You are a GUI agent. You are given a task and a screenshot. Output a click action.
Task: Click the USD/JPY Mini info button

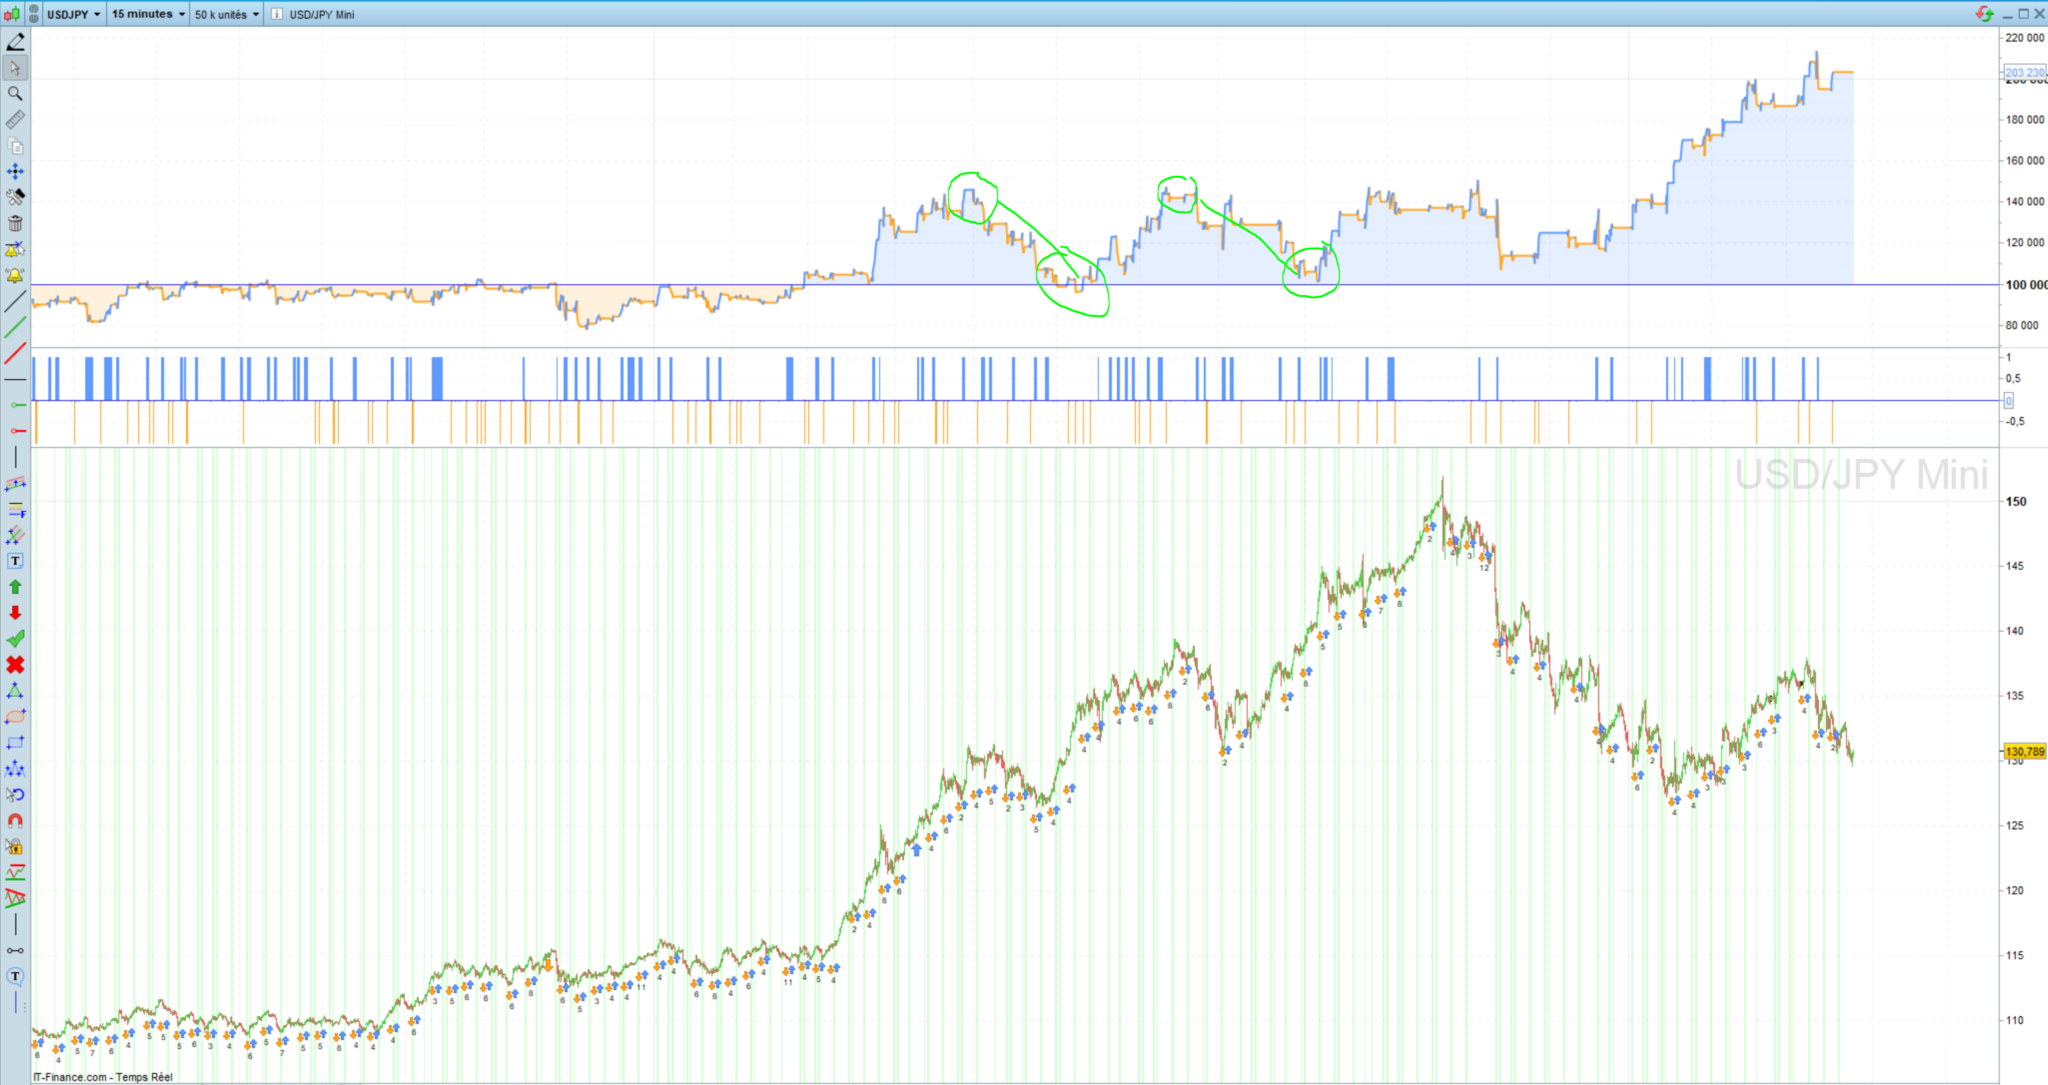coord(277,14)
